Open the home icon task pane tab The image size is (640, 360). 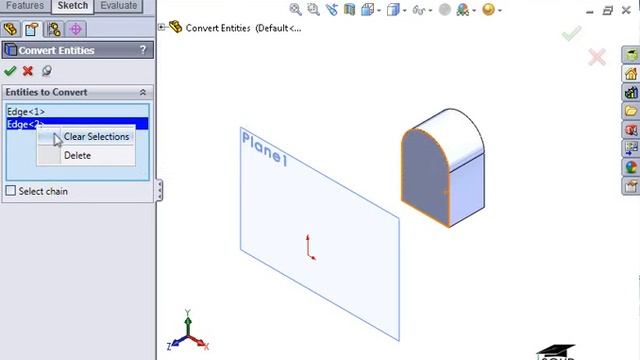(x=631, y=74)
